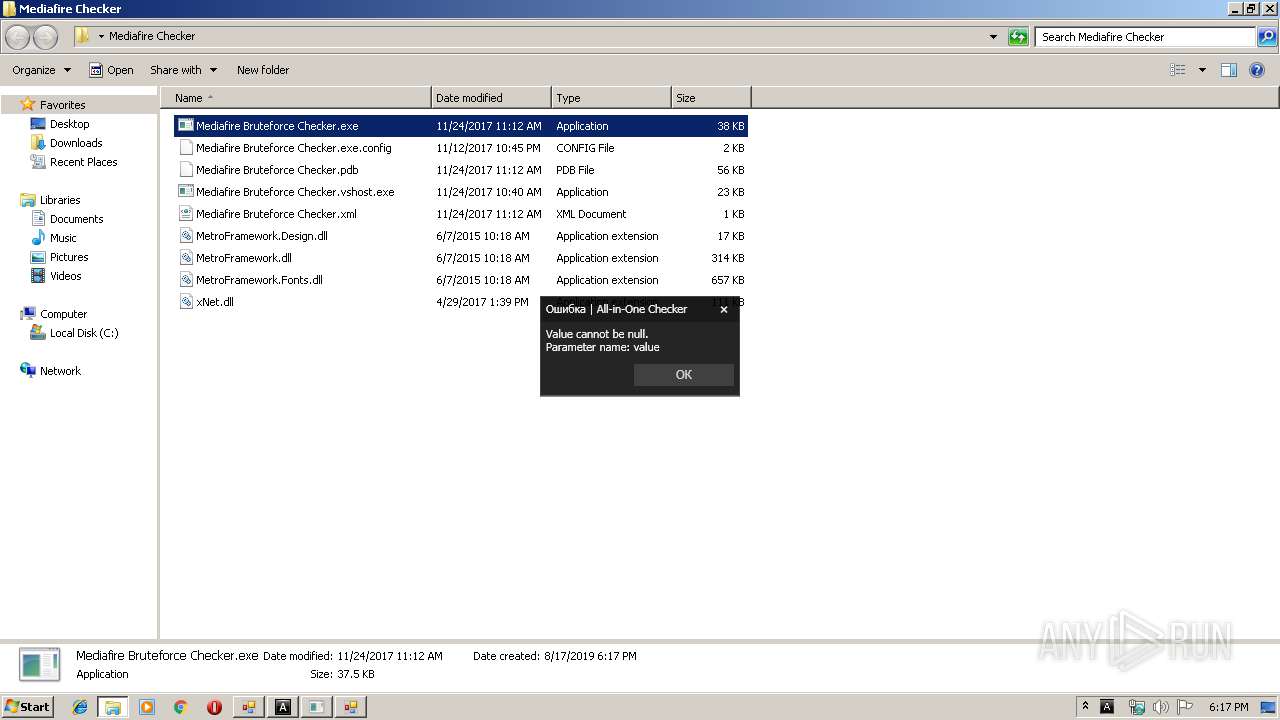
Task: Select Mediafire Bruteforce Checker.exe file icon
Action: [x=186, y=126]
